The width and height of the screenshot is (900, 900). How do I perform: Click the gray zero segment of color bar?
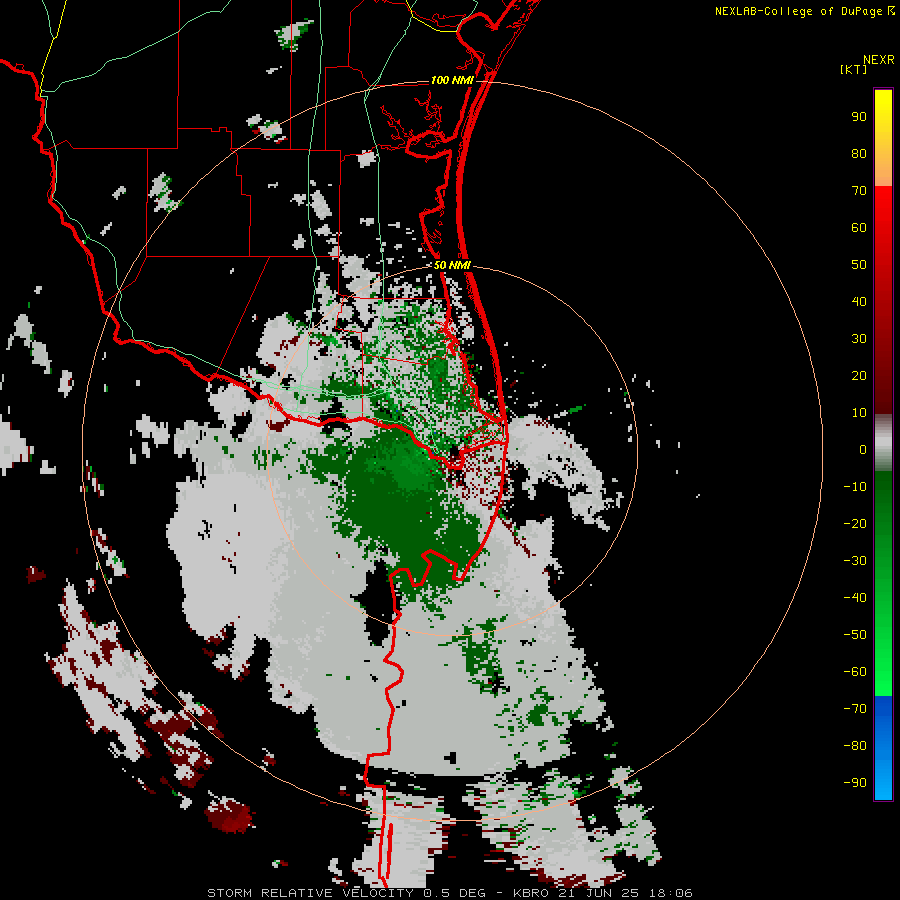883,443
